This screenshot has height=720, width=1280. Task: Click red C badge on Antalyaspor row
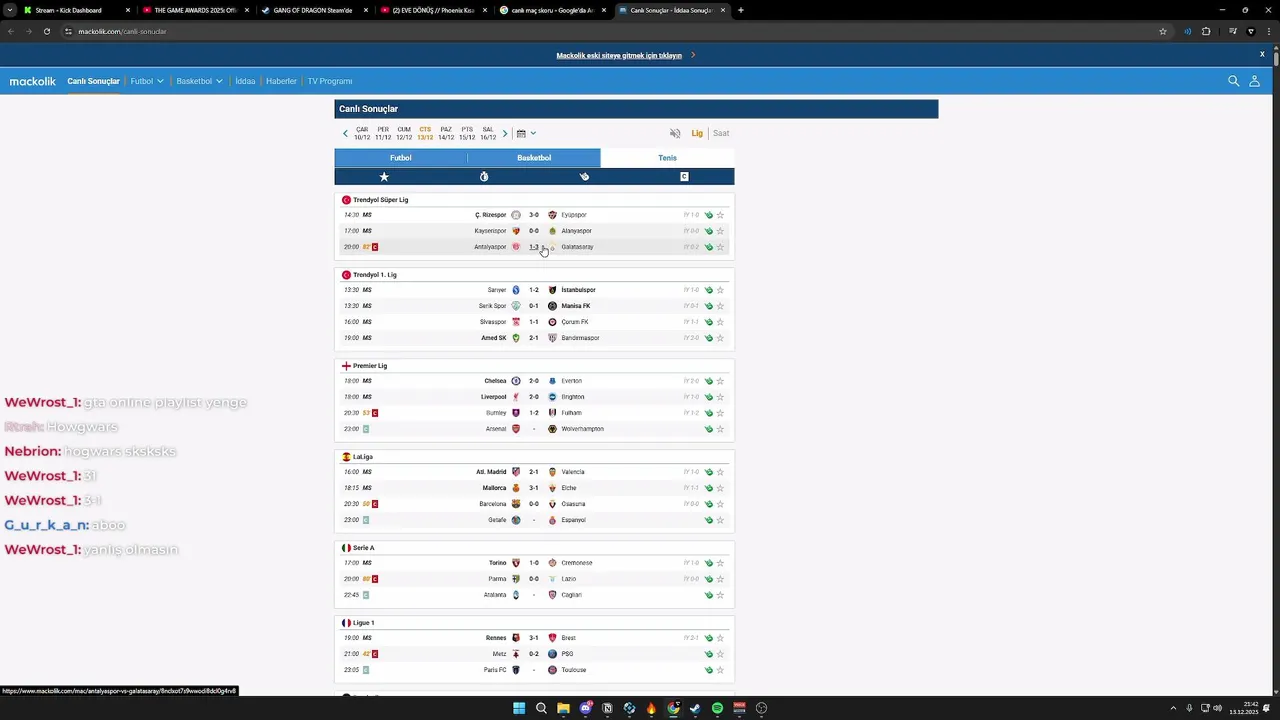click(x=375, y=247)
